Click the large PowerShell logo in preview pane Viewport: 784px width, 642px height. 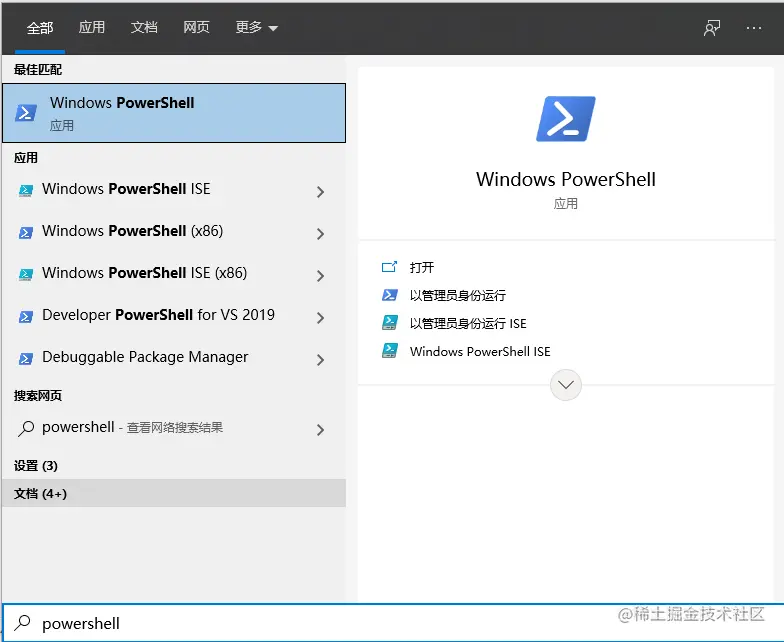[x=566, y=119]
